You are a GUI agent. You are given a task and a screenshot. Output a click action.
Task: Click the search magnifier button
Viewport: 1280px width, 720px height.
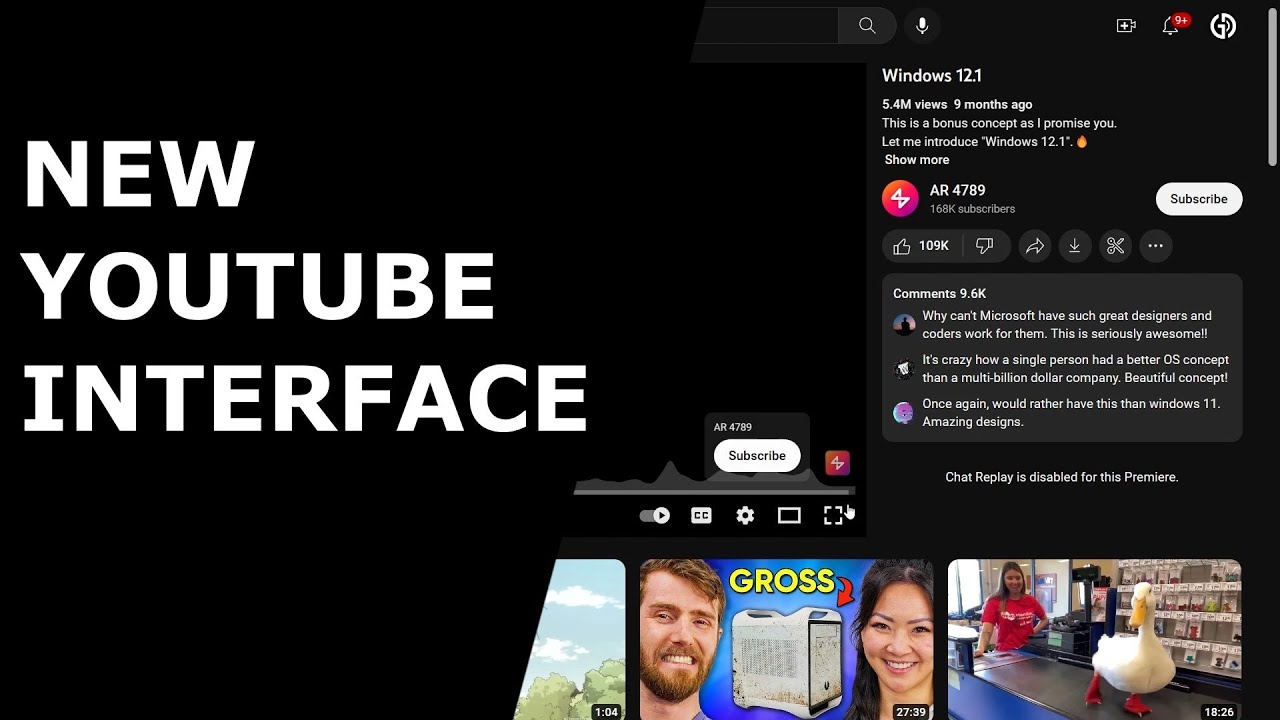click(867, 26)
